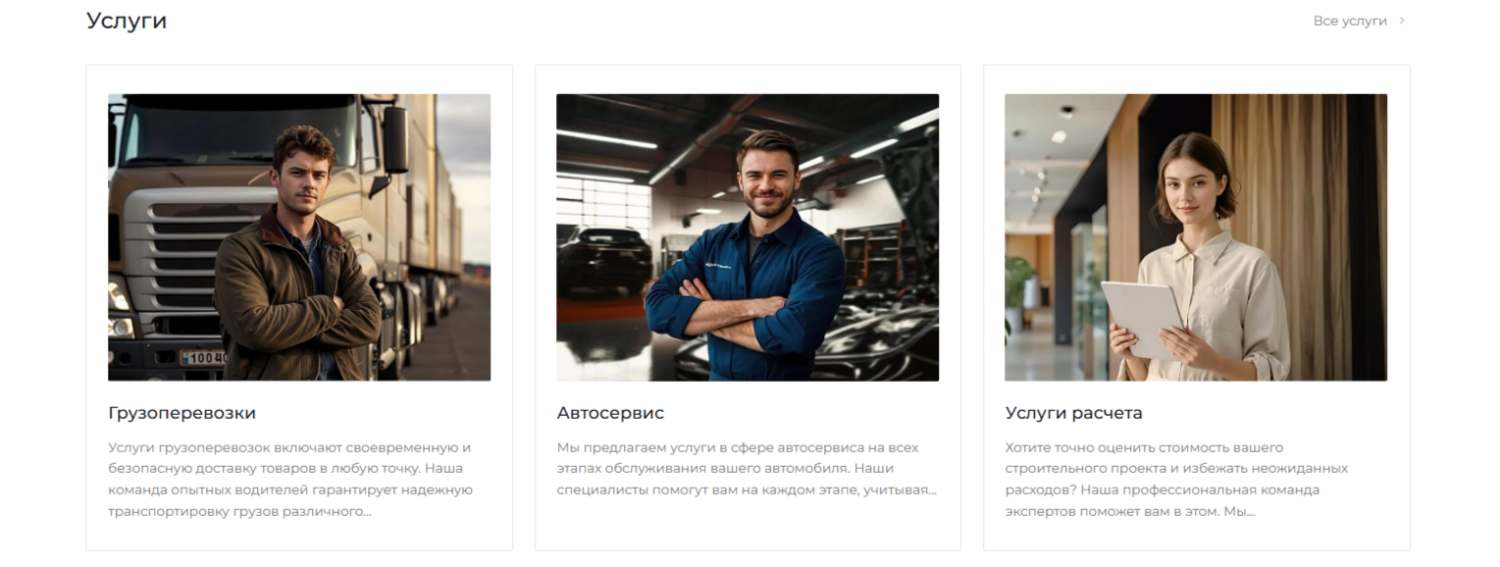Select the mechanic photo in Автосервис card

(747, 237)
